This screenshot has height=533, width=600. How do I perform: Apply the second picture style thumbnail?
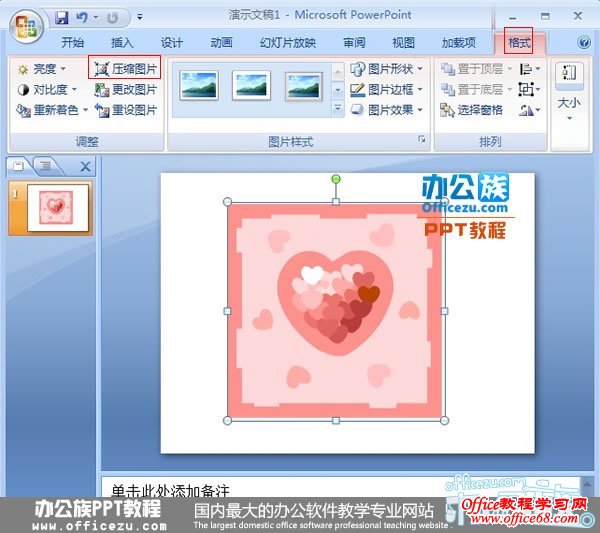(251, 85)
